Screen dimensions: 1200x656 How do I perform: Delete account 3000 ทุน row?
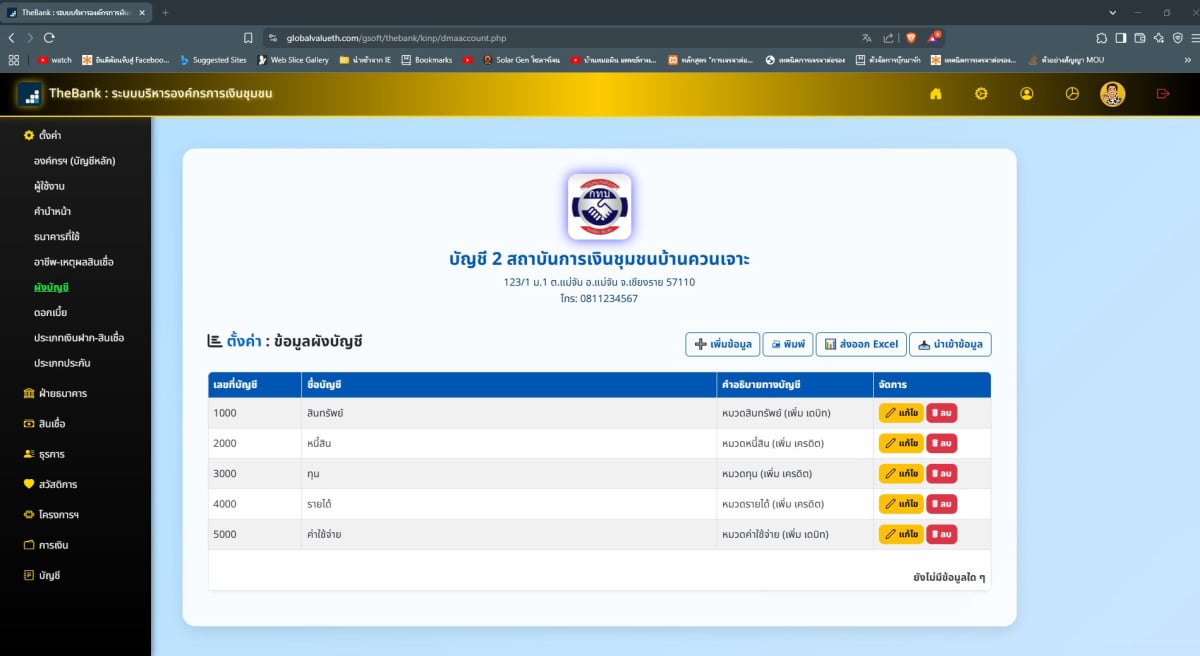coord(941,473)
